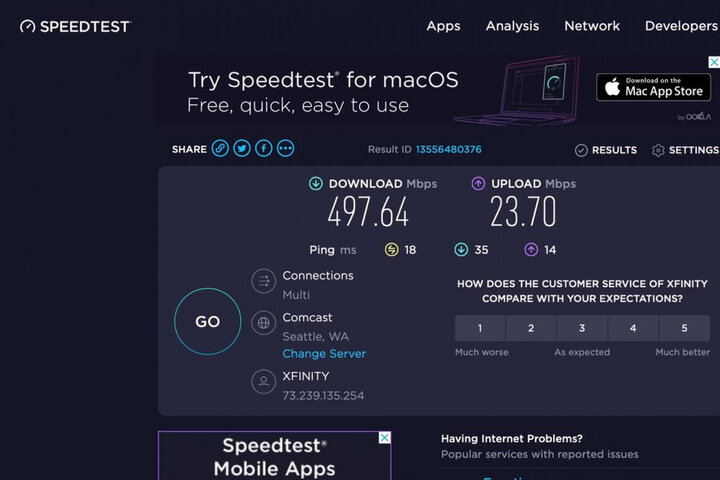Click the XFINITY user icon
The width and height of the screenshot is (720, 480).
(264, 381)
